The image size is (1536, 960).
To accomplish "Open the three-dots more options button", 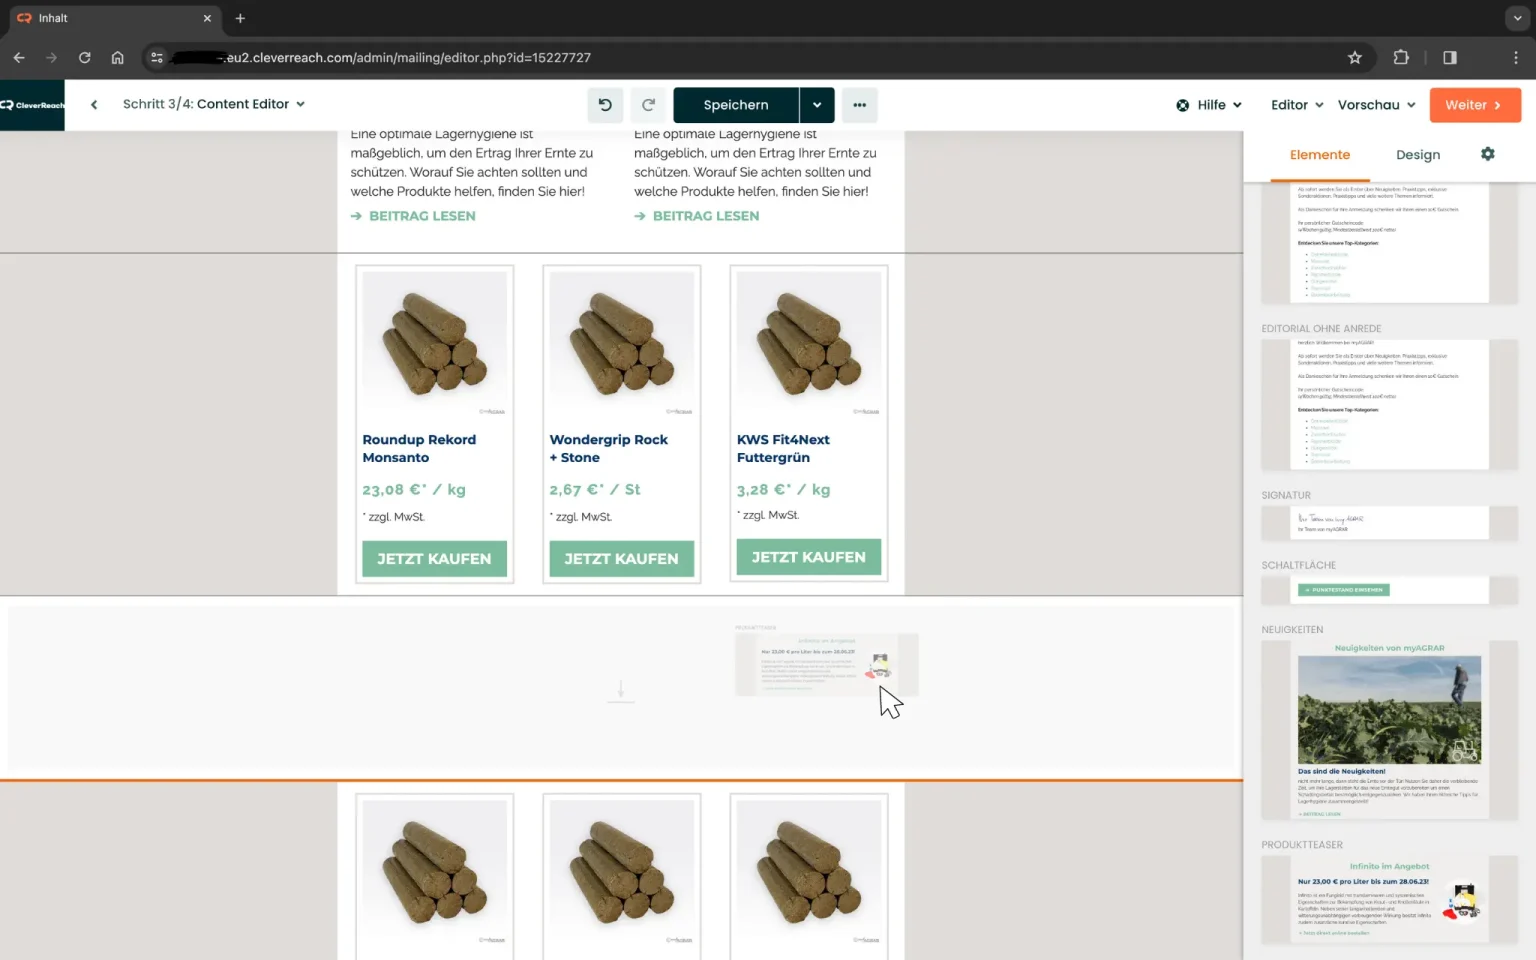I will point(859,105).
